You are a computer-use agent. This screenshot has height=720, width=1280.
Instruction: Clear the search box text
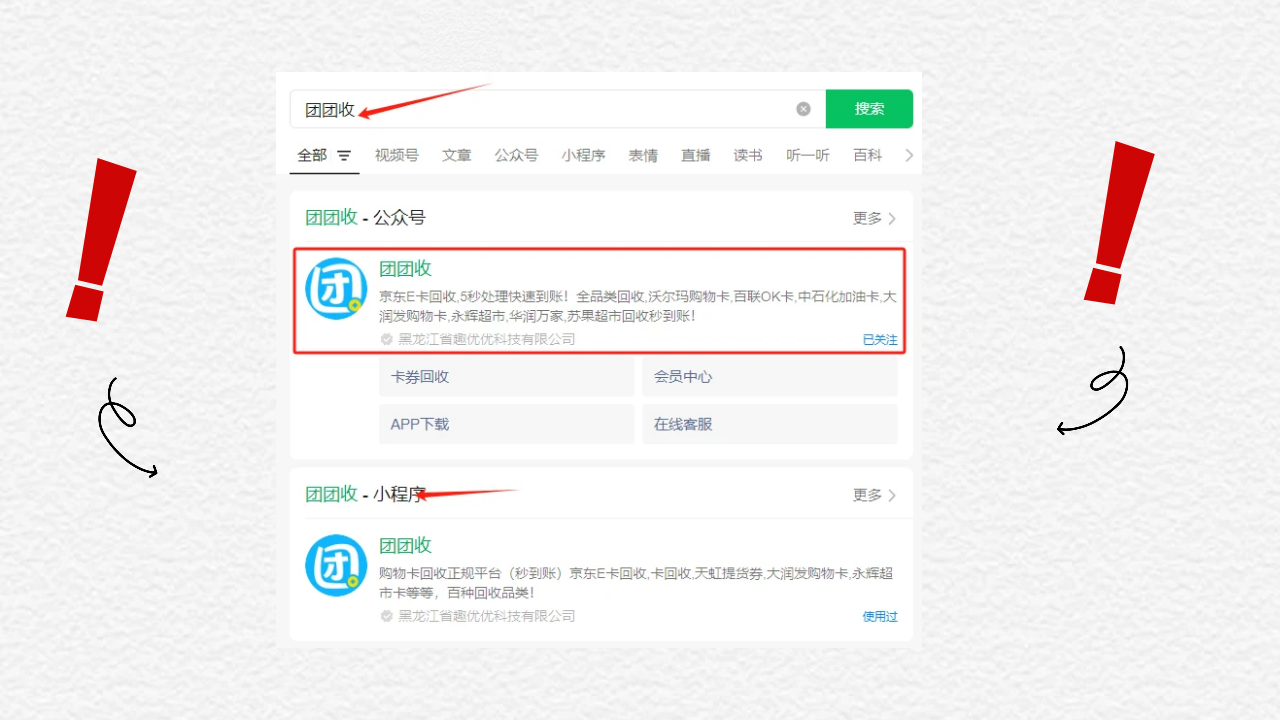tap(803, 109)
